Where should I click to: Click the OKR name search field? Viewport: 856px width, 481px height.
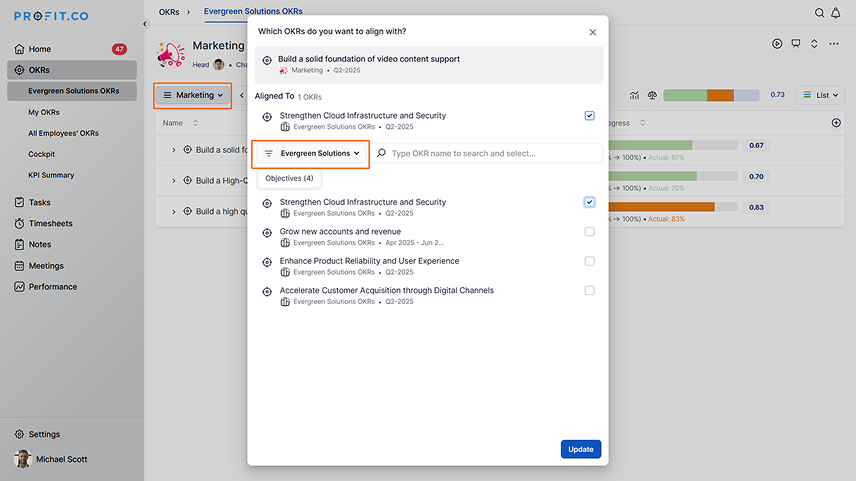[x=487, y=153]
